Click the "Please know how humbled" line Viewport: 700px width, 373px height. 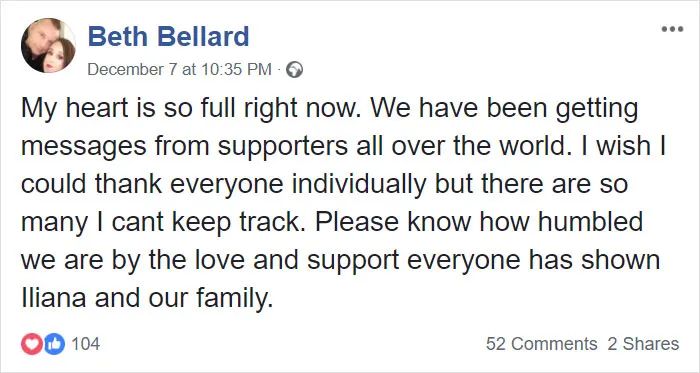click(x=479, y=222)
